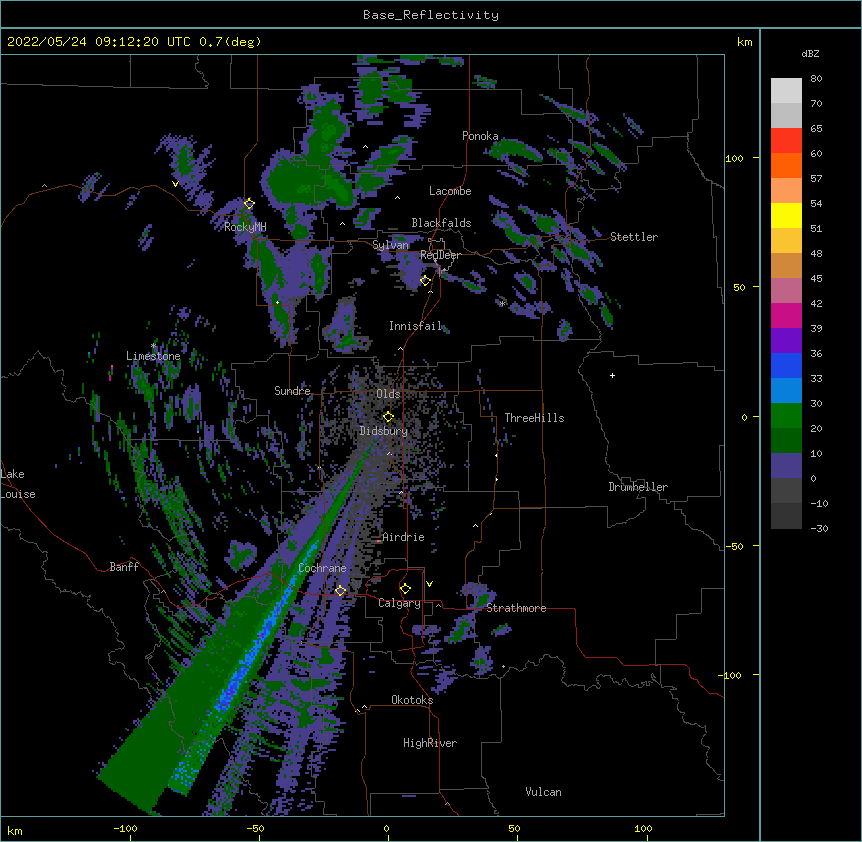Click the Strathmore label
Viewport: 862px width, 842px height.
click(x=516, y=608)
